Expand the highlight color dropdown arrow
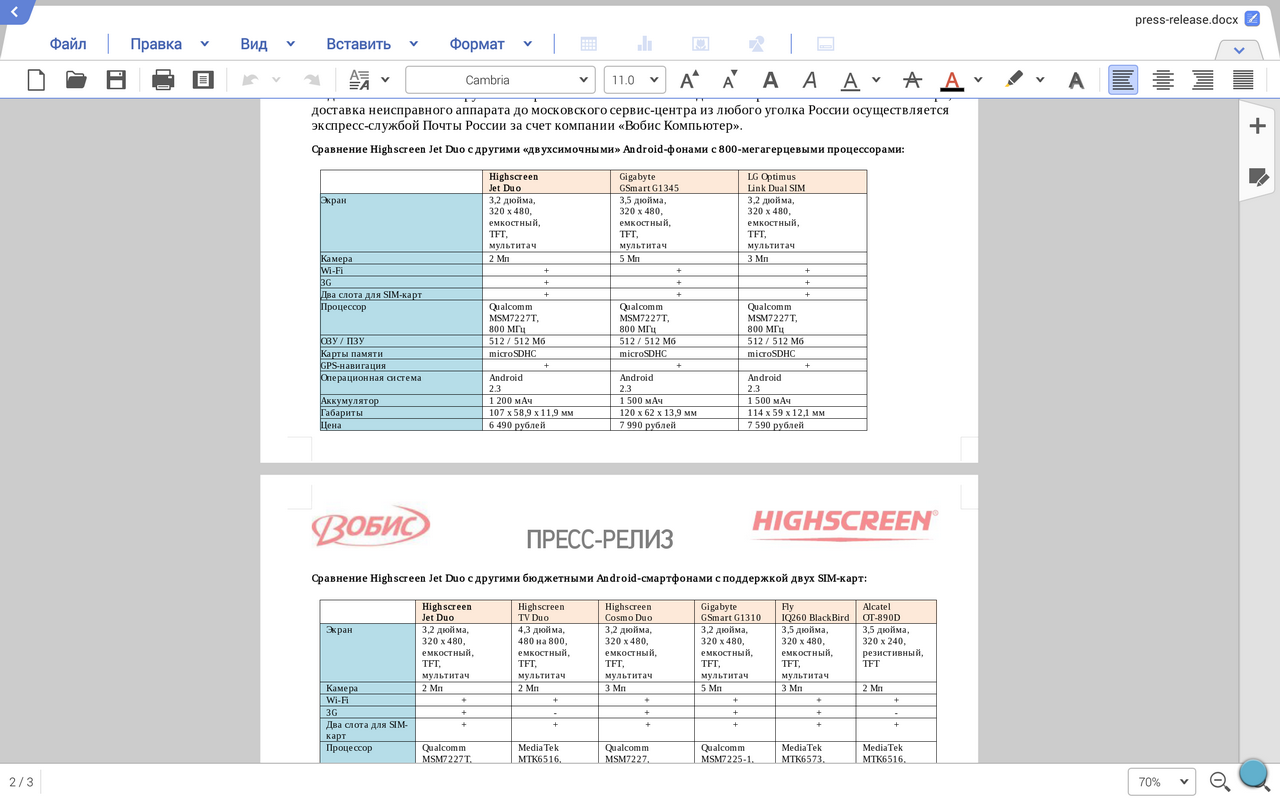 click(x=1040, y=80)
